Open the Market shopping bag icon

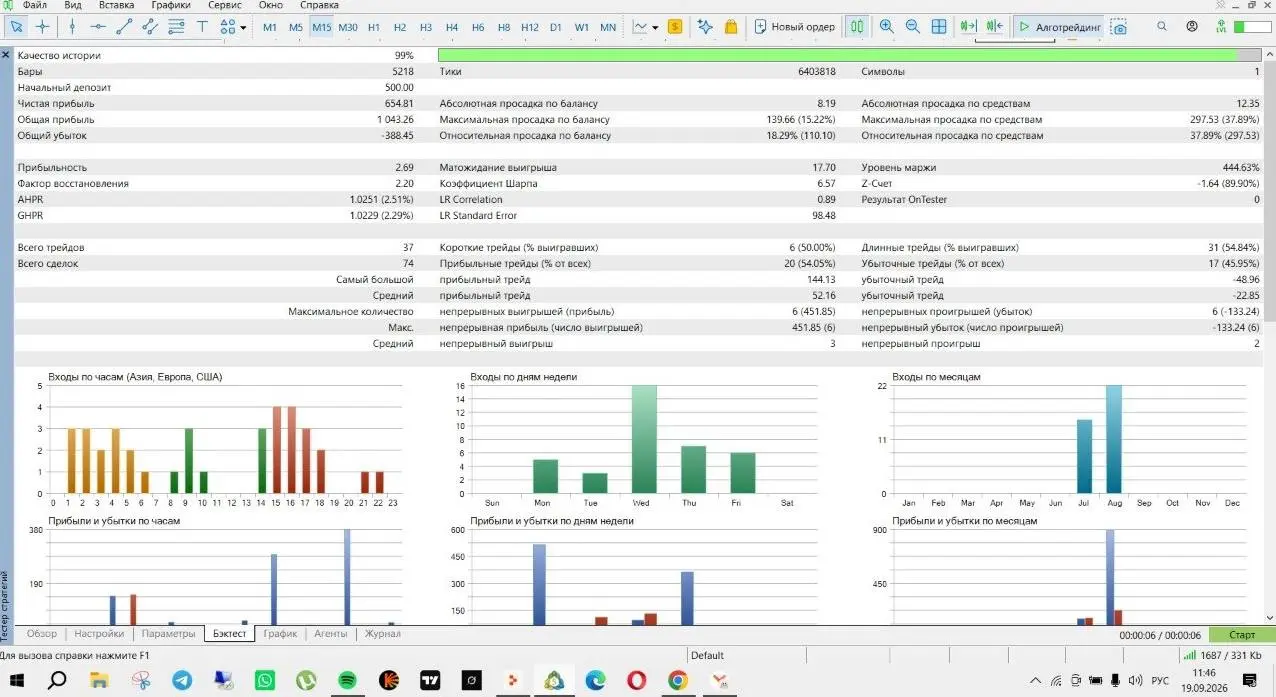(731, 27)
